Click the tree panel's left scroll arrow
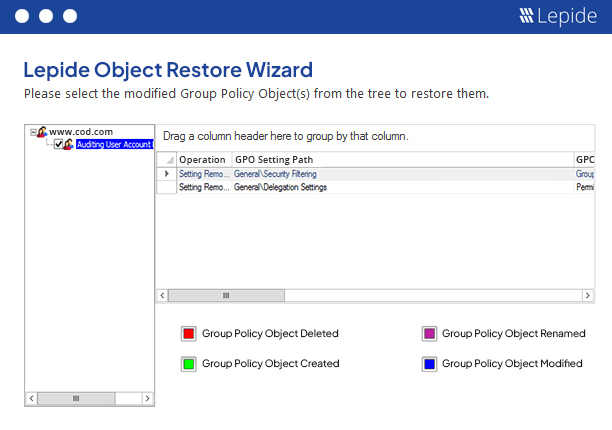The width and height of the screenshot is (612, 430). click(x=32, y=398)
